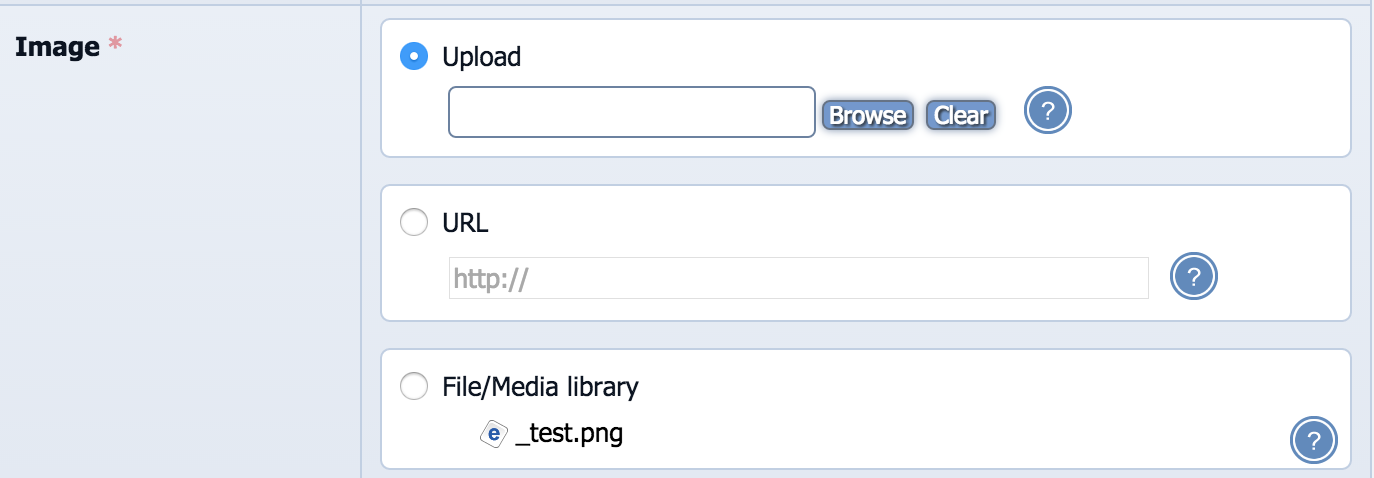Choose the URL radio option
1374x478 pixels.
[x=414, y=223]
